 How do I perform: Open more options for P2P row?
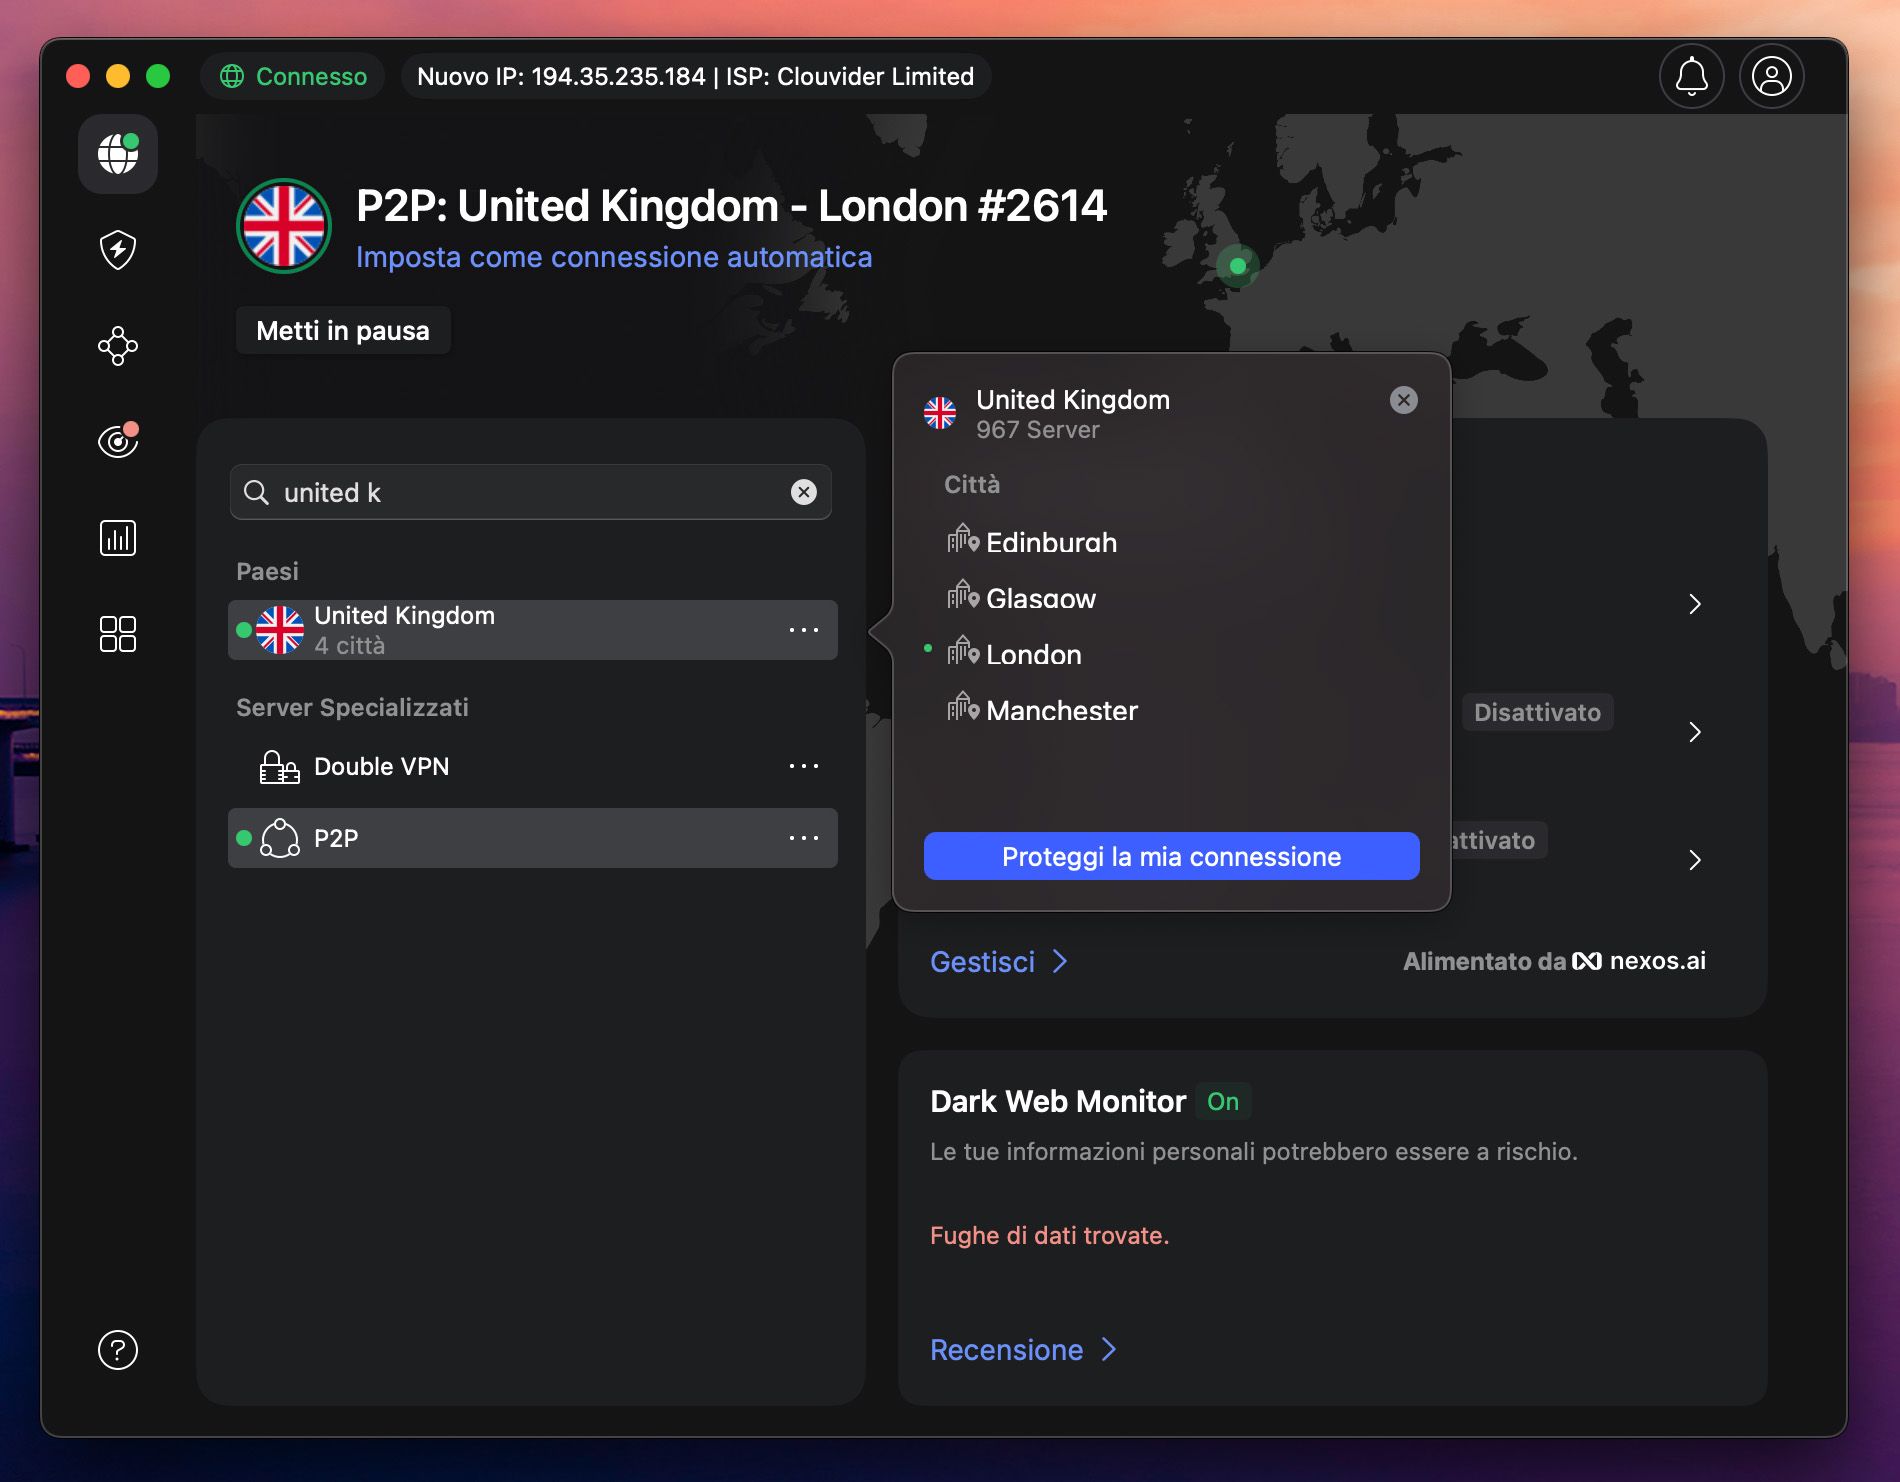[804, 838]
